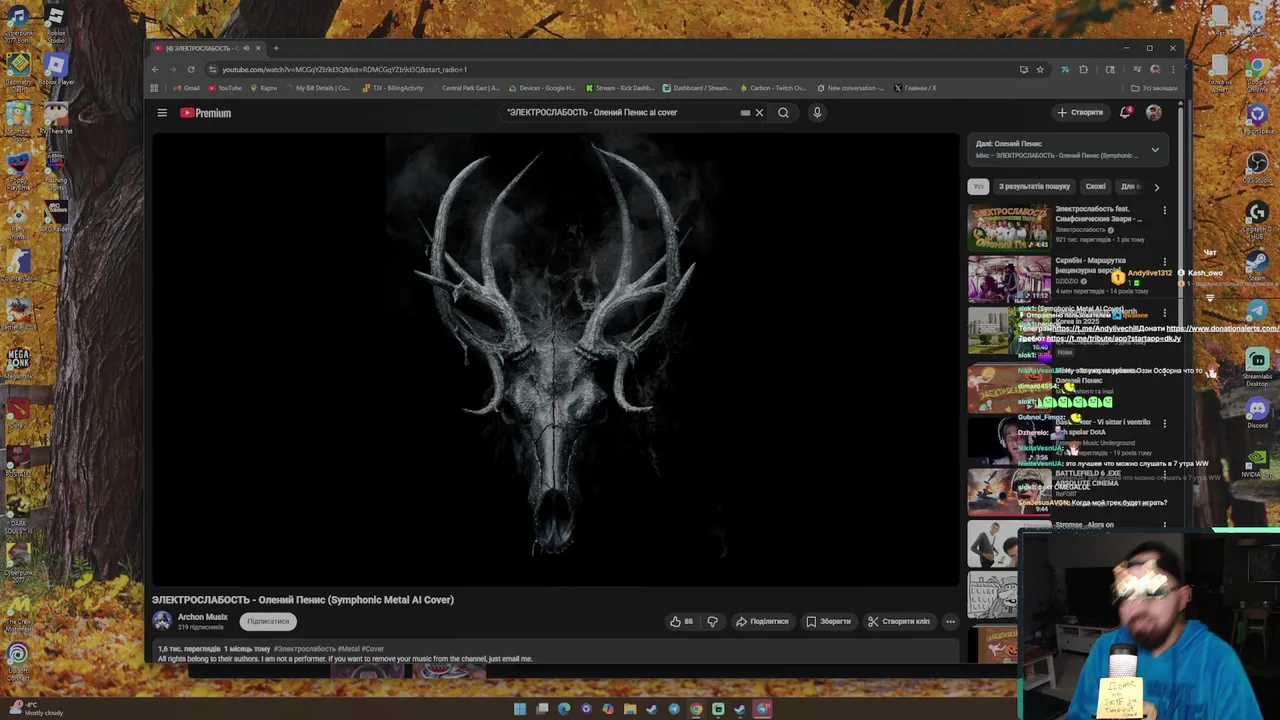The image size is (1280, 720).
Task: Show more filter chips with arrow
Action: click(1157, 187)
